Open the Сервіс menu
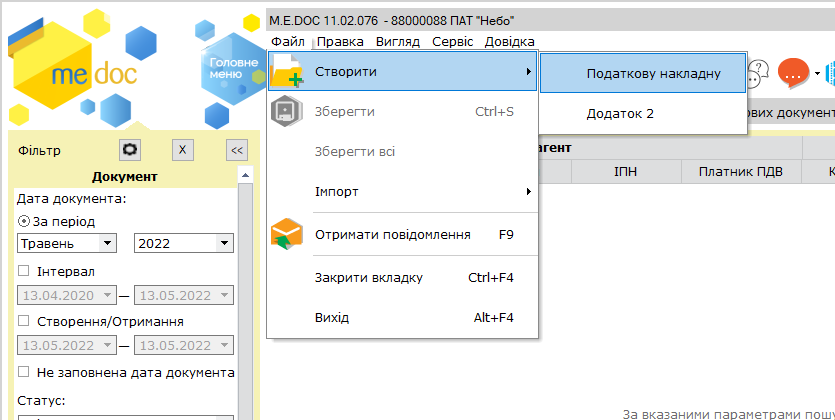The image size is (835, 420). click(x=453, y=42)
